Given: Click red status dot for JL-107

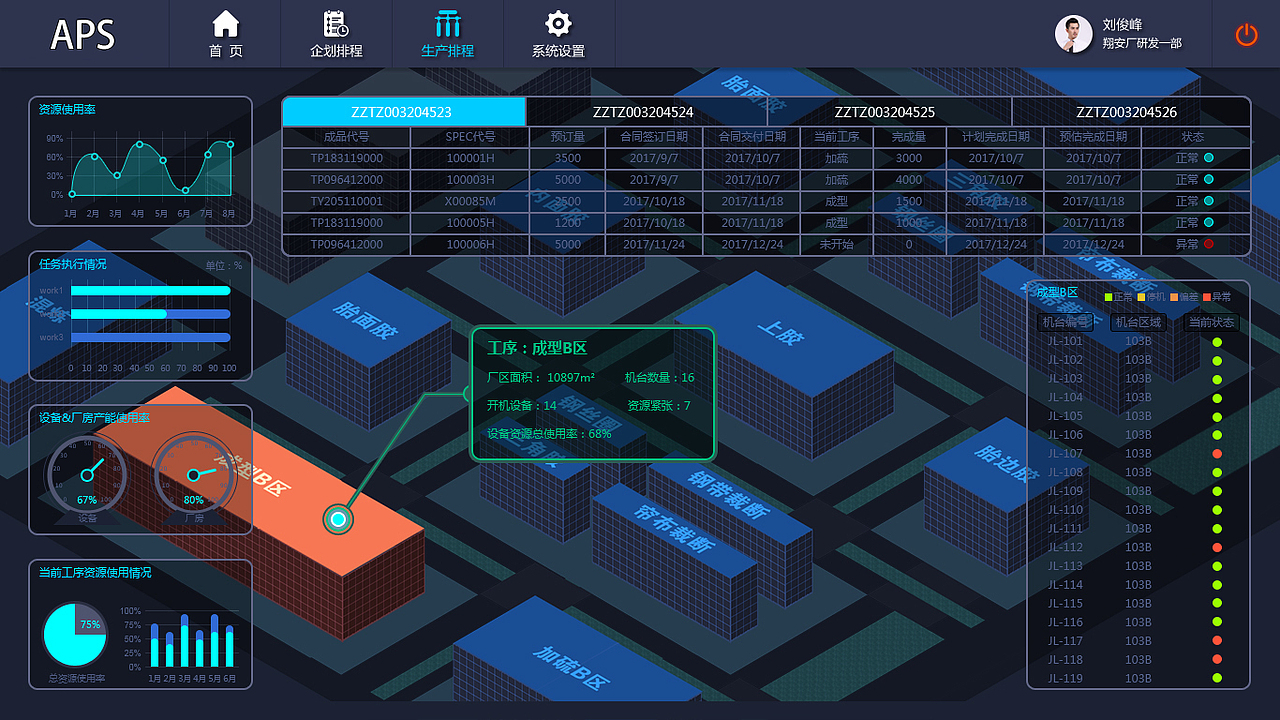Looking at the screenshot, I should click(x=1217, y=454).
